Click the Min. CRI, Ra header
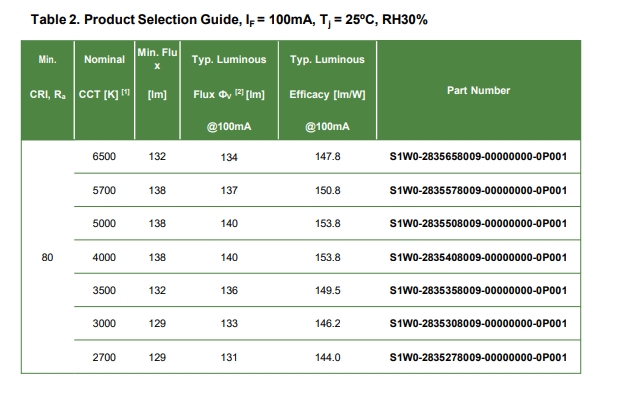The width and height of the screenshot is (628, 405). [47, 77]
